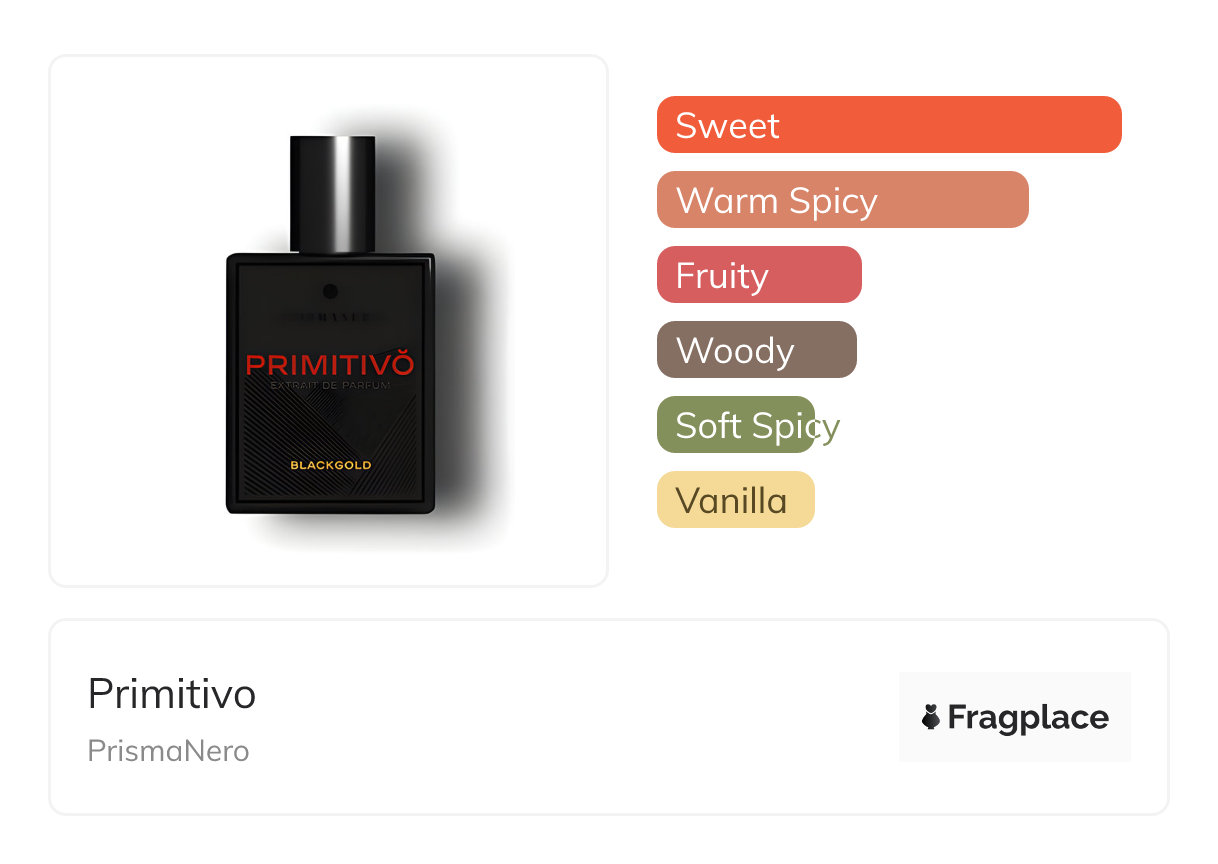Click the overflowing 'cy' letters of Soft Spicy

(x=829, y=428)
